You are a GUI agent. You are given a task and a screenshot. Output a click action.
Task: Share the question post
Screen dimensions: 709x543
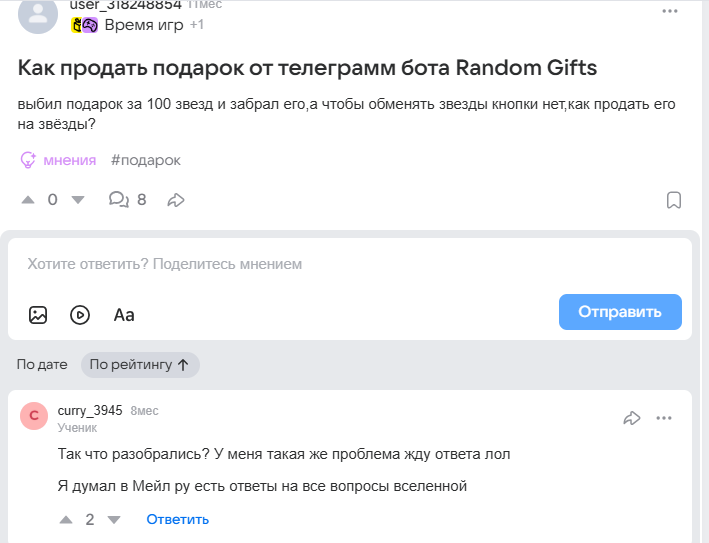[176, 199]
